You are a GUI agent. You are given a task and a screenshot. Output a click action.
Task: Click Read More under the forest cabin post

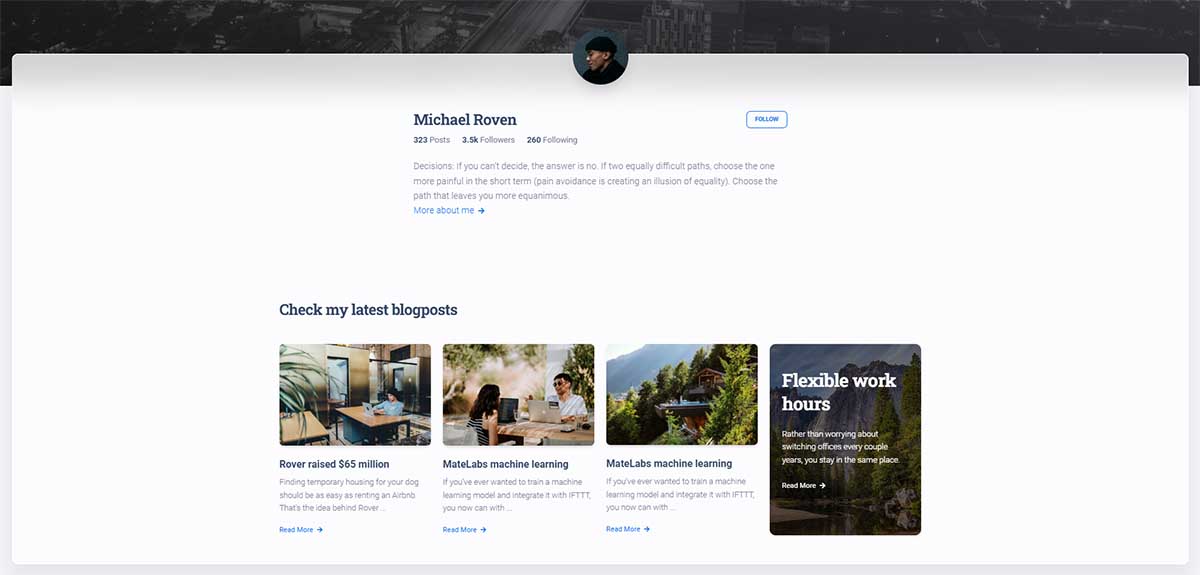tap(623, 529)
